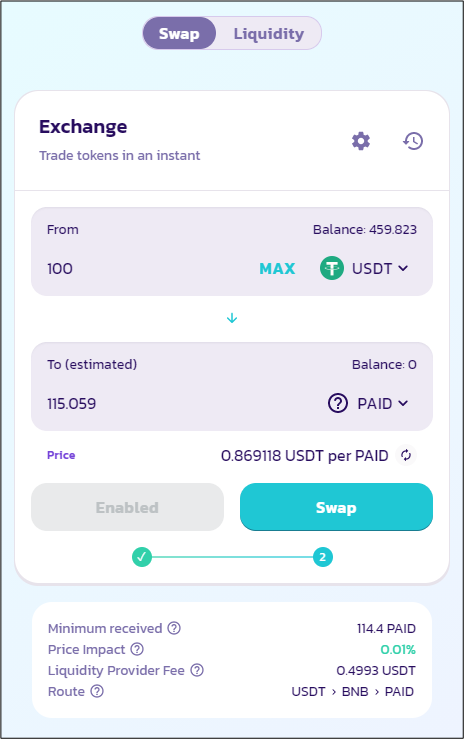Click Liquidity Provider Fee help icon
This screenshot has width=464, height=739.
click(x=197, y=670)
